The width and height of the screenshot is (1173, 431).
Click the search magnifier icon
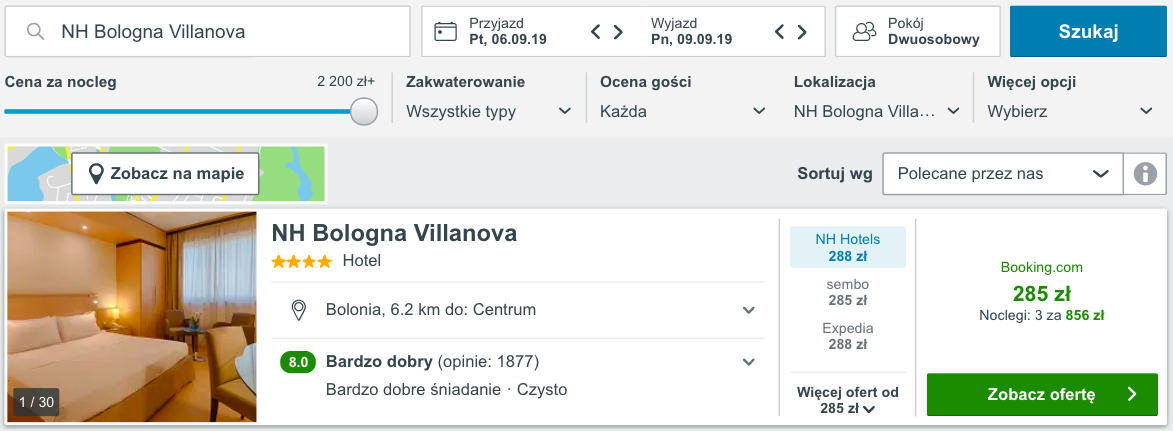(35, 31)
